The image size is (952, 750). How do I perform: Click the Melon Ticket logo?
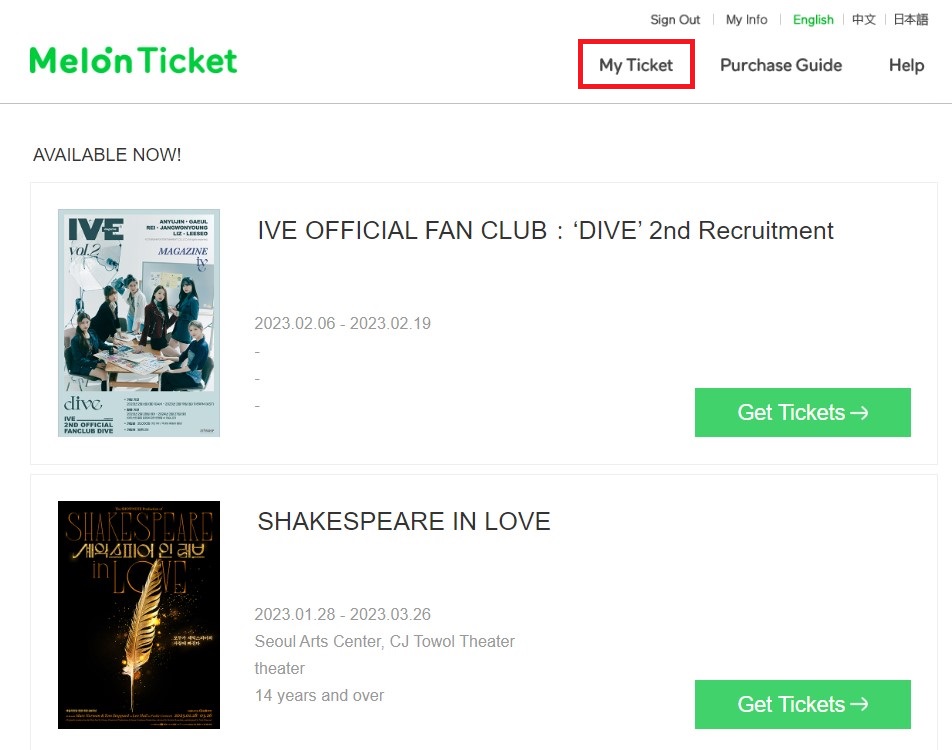pos(133,61)
